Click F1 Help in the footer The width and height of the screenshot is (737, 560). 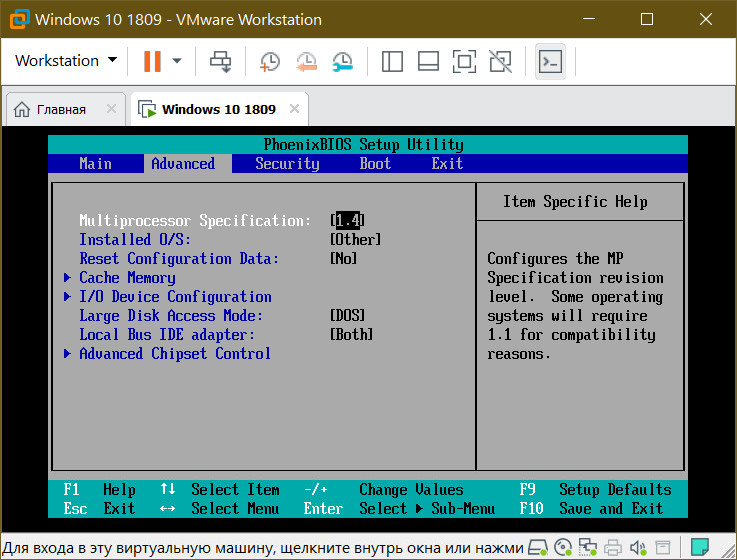(x=99, y=489)
